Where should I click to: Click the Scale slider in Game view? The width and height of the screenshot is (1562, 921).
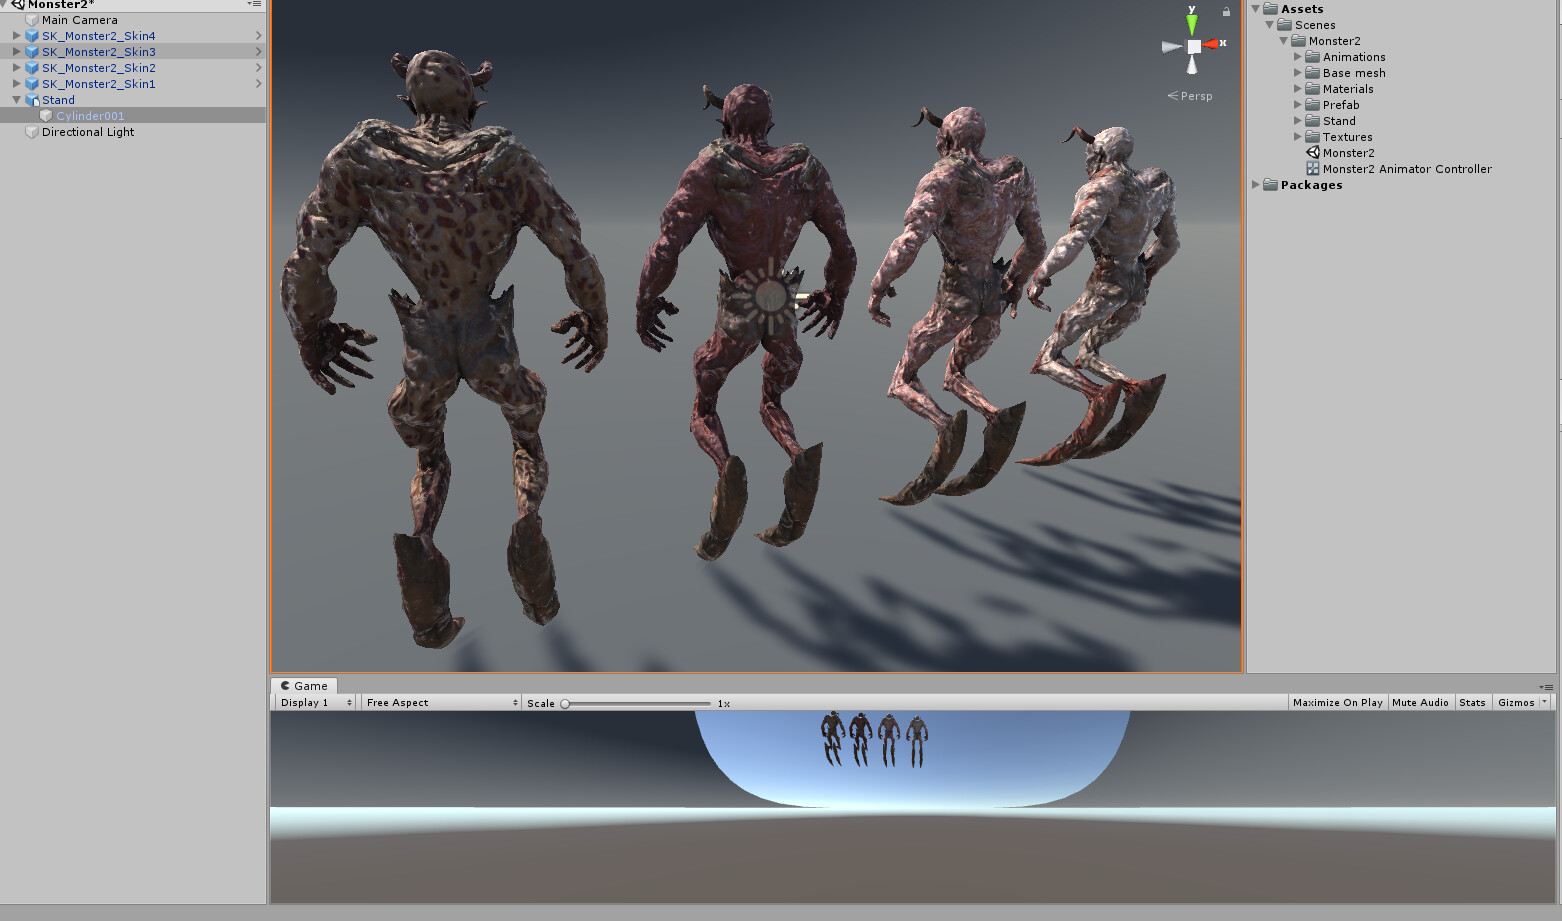(x=565, y=703)
